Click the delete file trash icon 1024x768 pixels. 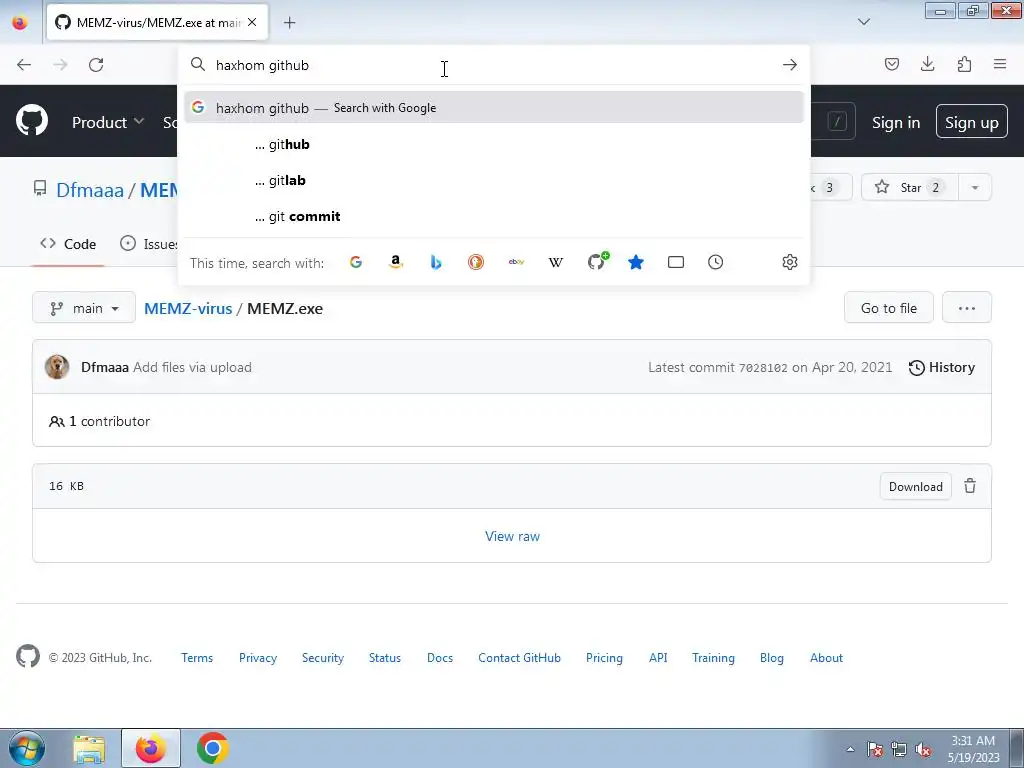point(970,486)
